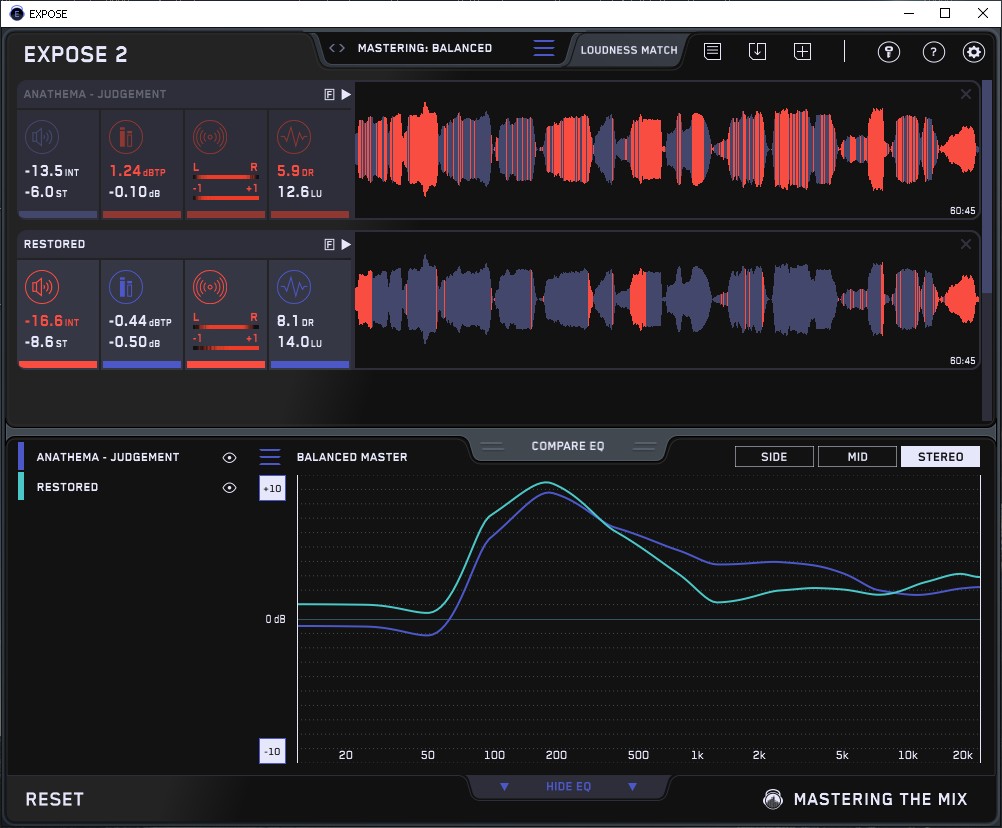Click the Reset button
This screenshot has width=1002, height=828.
(54, 799)
